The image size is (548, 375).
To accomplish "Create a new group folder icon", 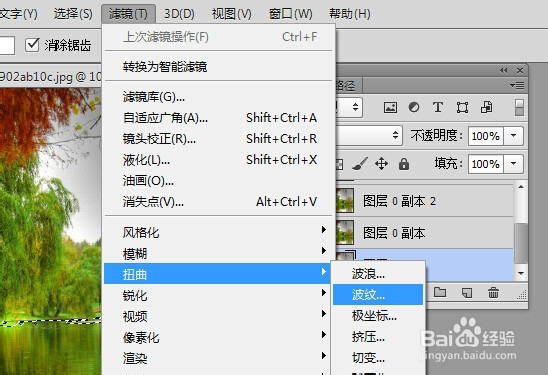I will coord(440,292).
